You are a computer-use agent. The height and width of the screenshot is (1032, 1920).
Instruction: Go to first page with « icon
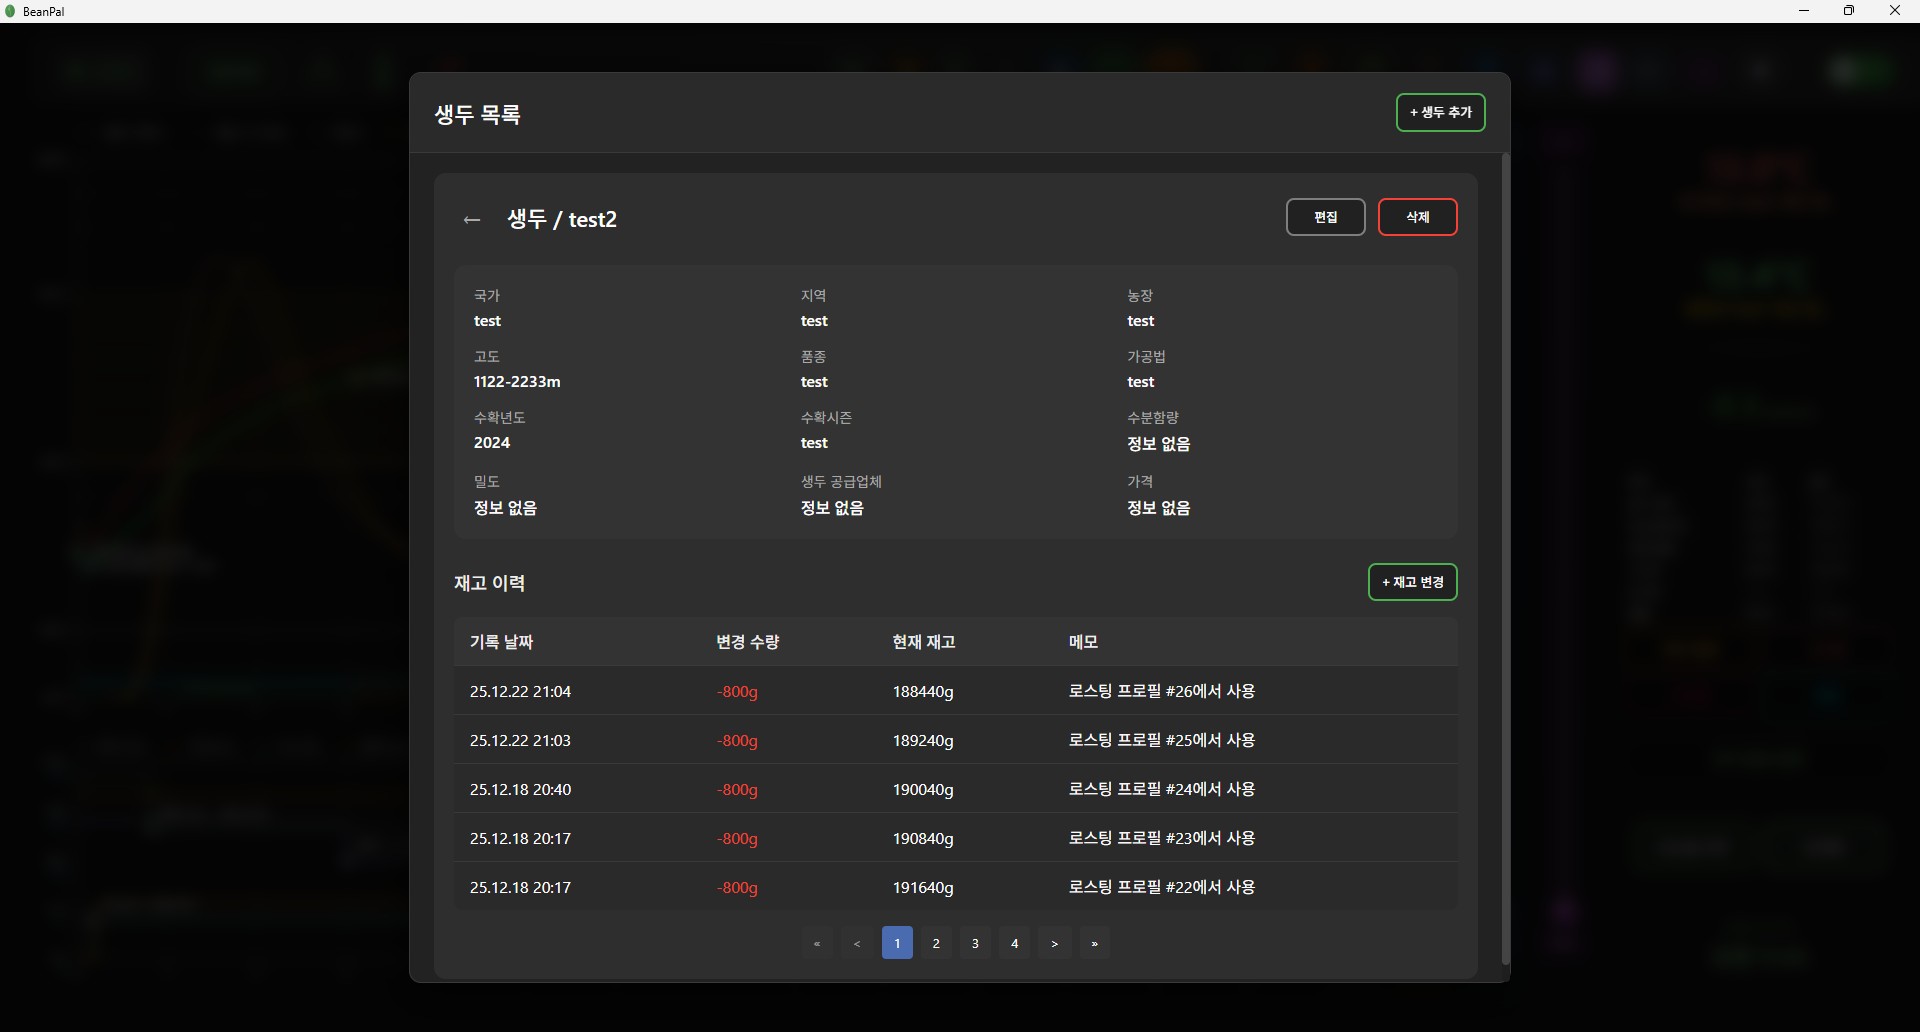817,943
